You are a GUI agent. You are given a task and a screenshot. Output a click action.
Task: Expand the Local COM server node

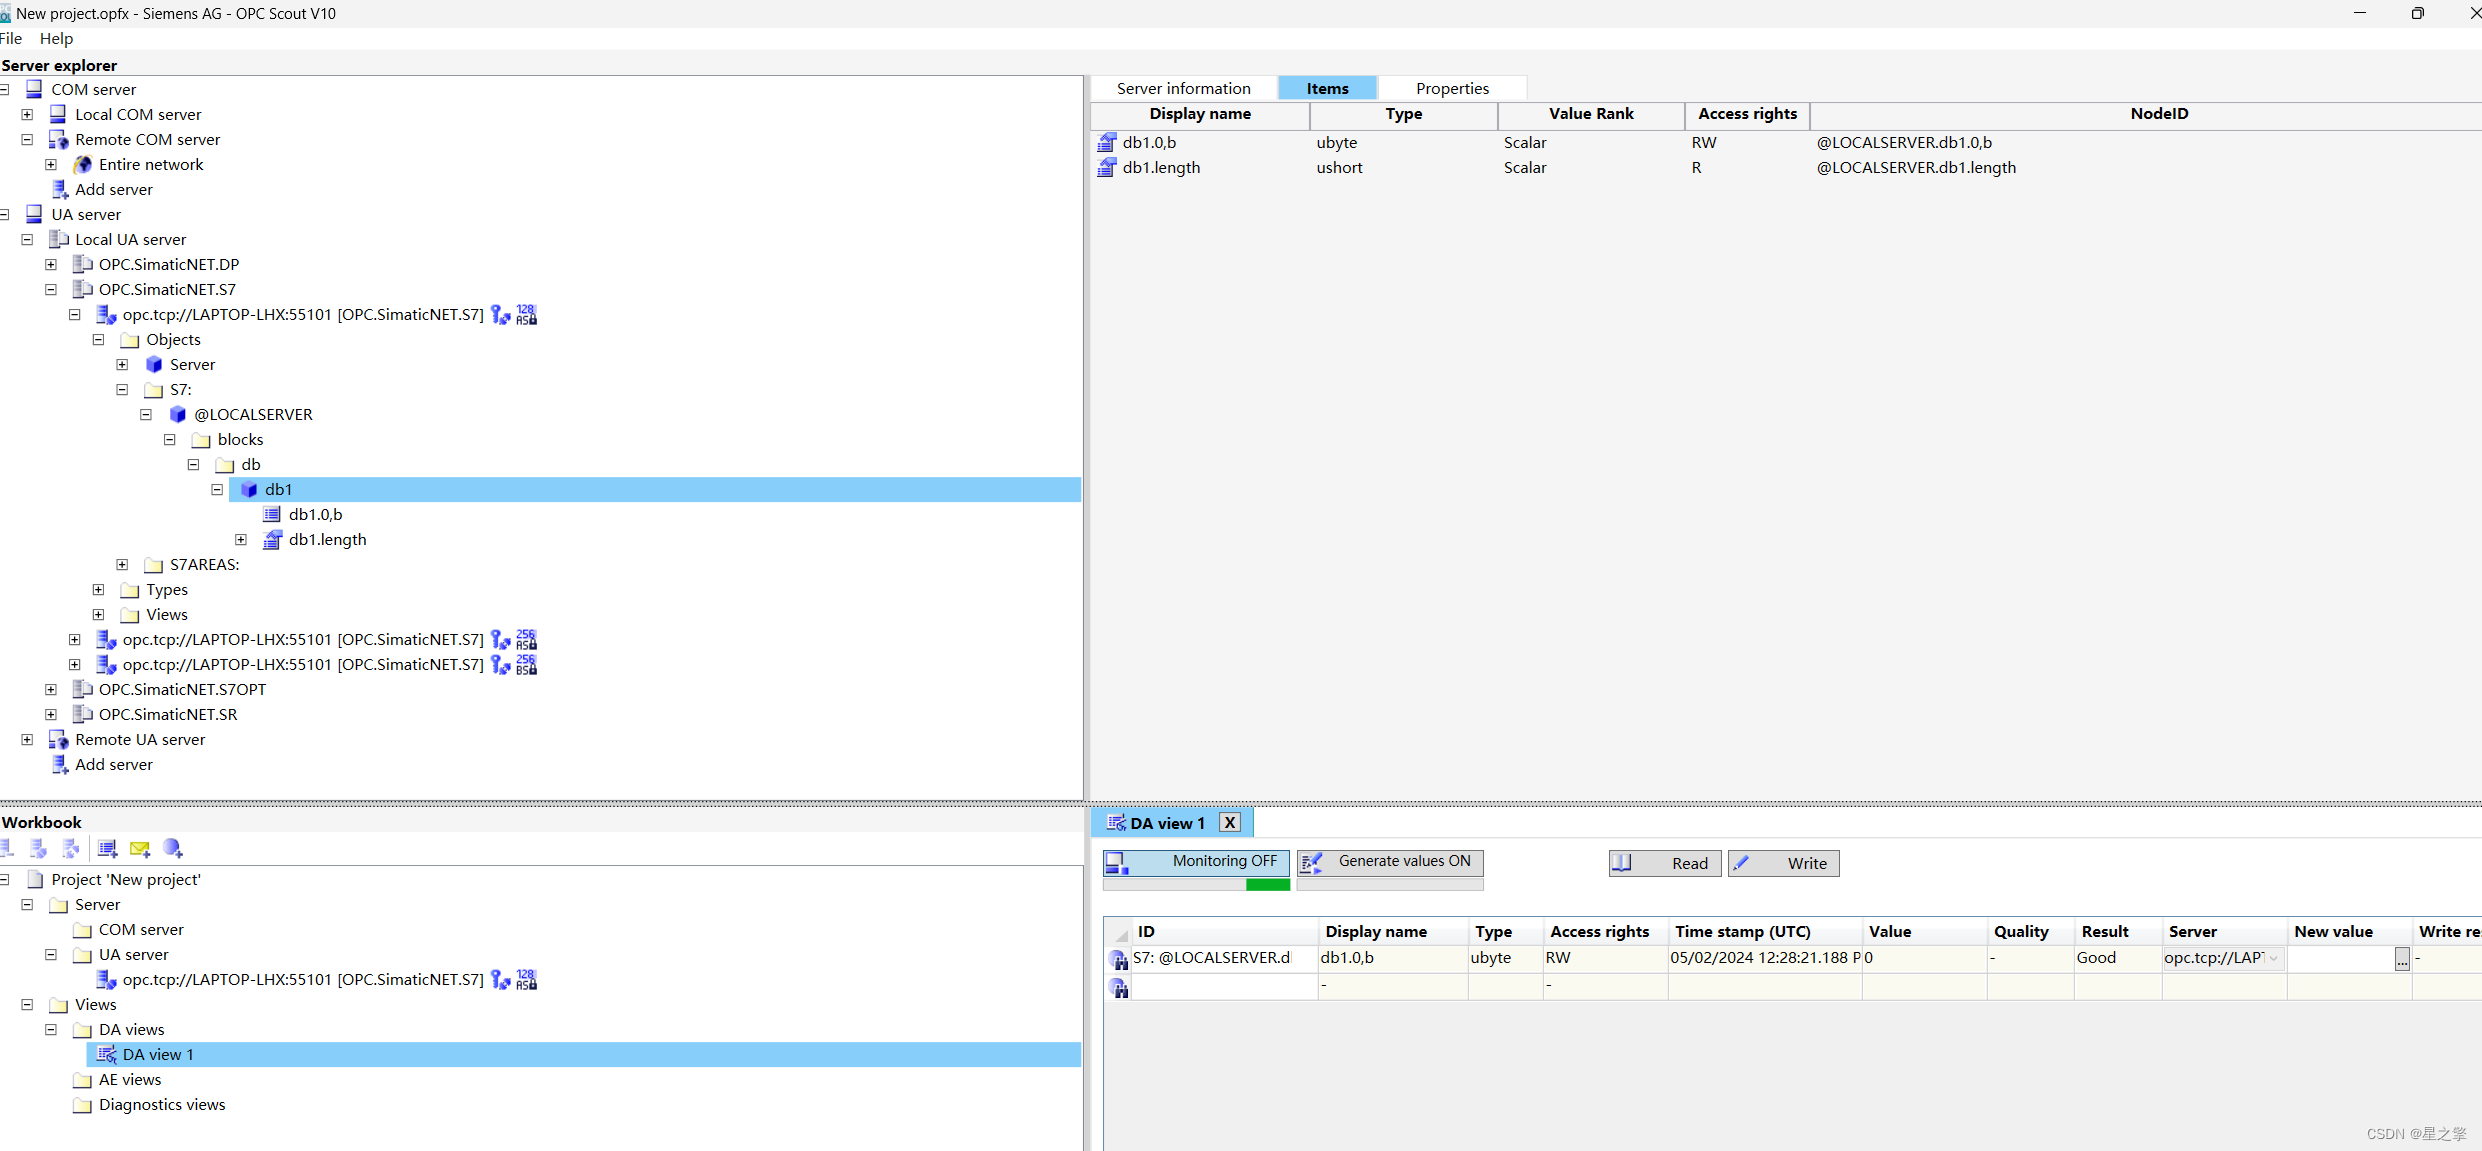28,115
